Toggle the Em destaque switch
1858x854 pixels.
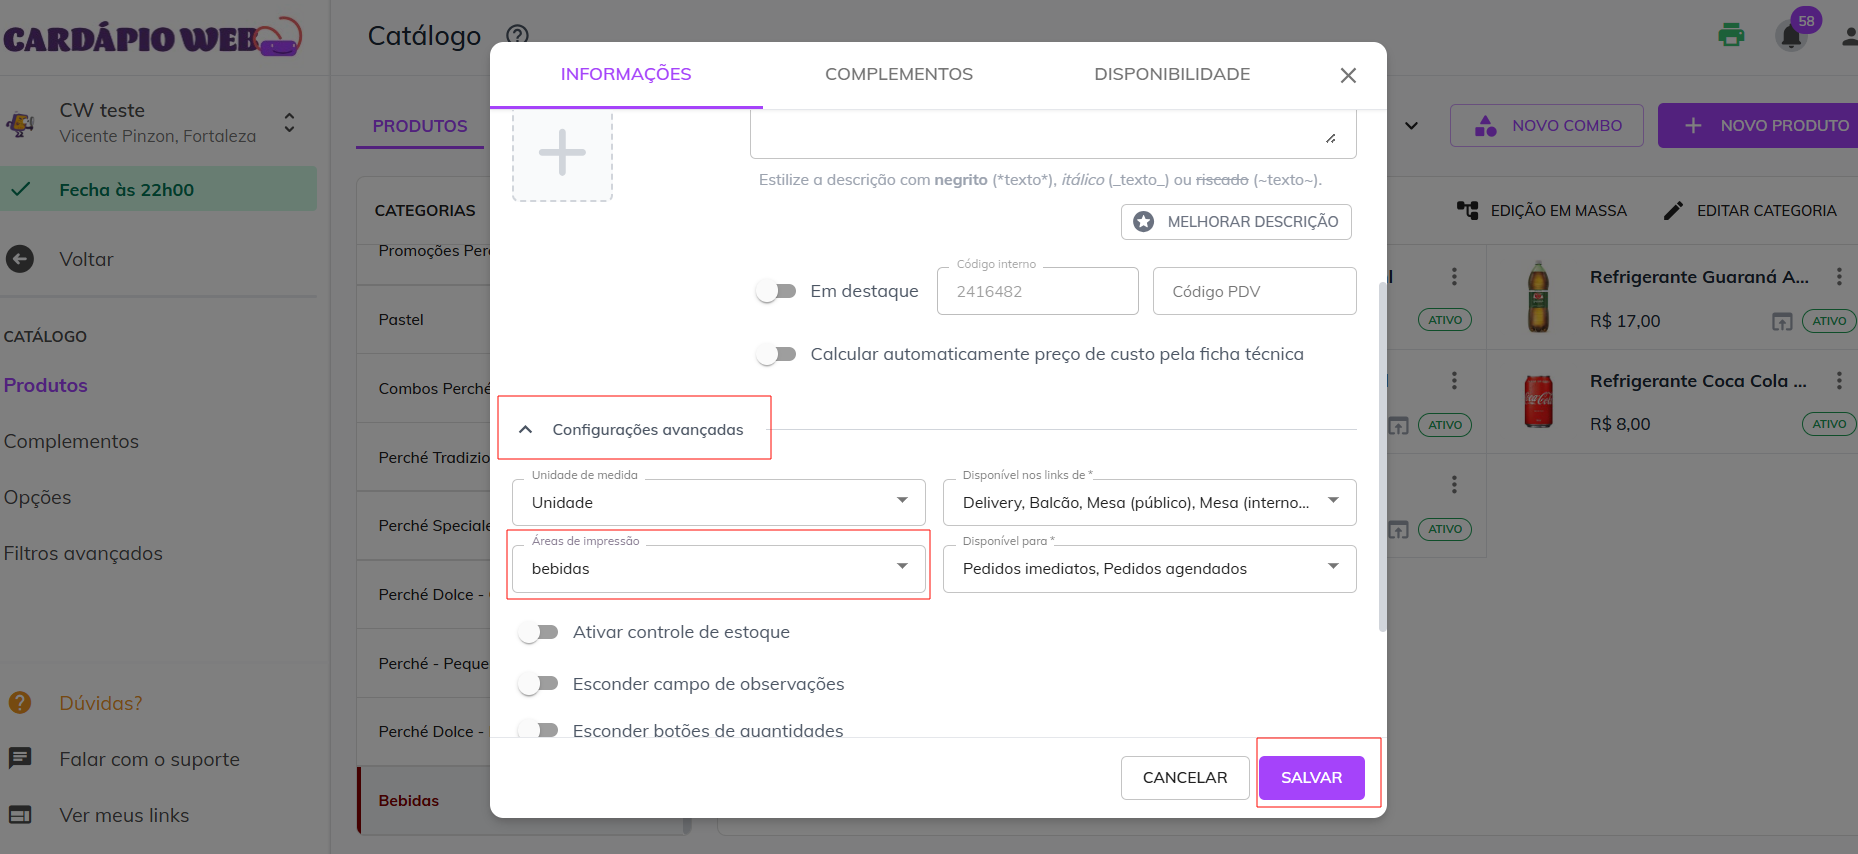tap(776, 291)
